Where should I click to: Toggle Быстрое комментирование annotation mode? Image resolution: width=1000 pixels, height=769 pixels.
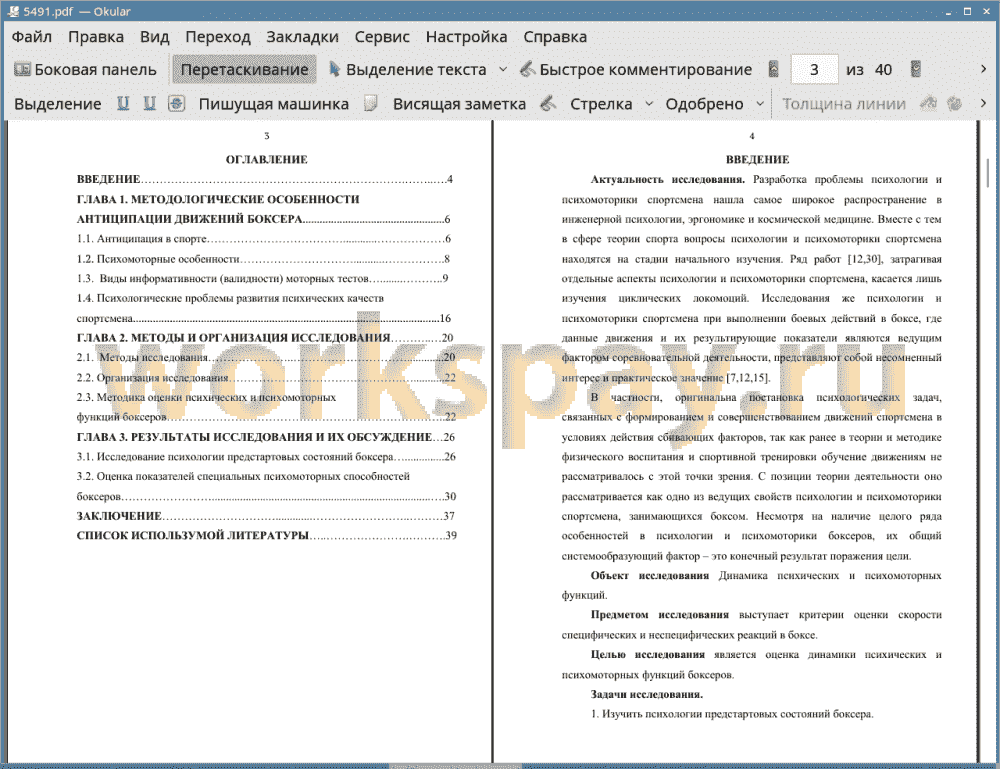click(x=636, y=70)
